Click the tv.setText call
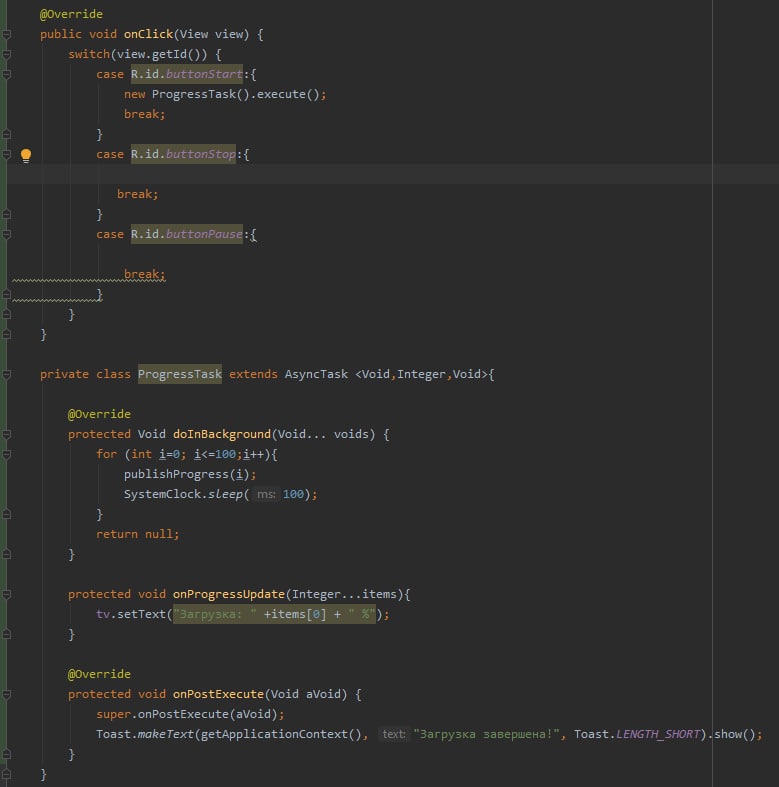This screenshot has height=787, width=779. coord(242,614)
